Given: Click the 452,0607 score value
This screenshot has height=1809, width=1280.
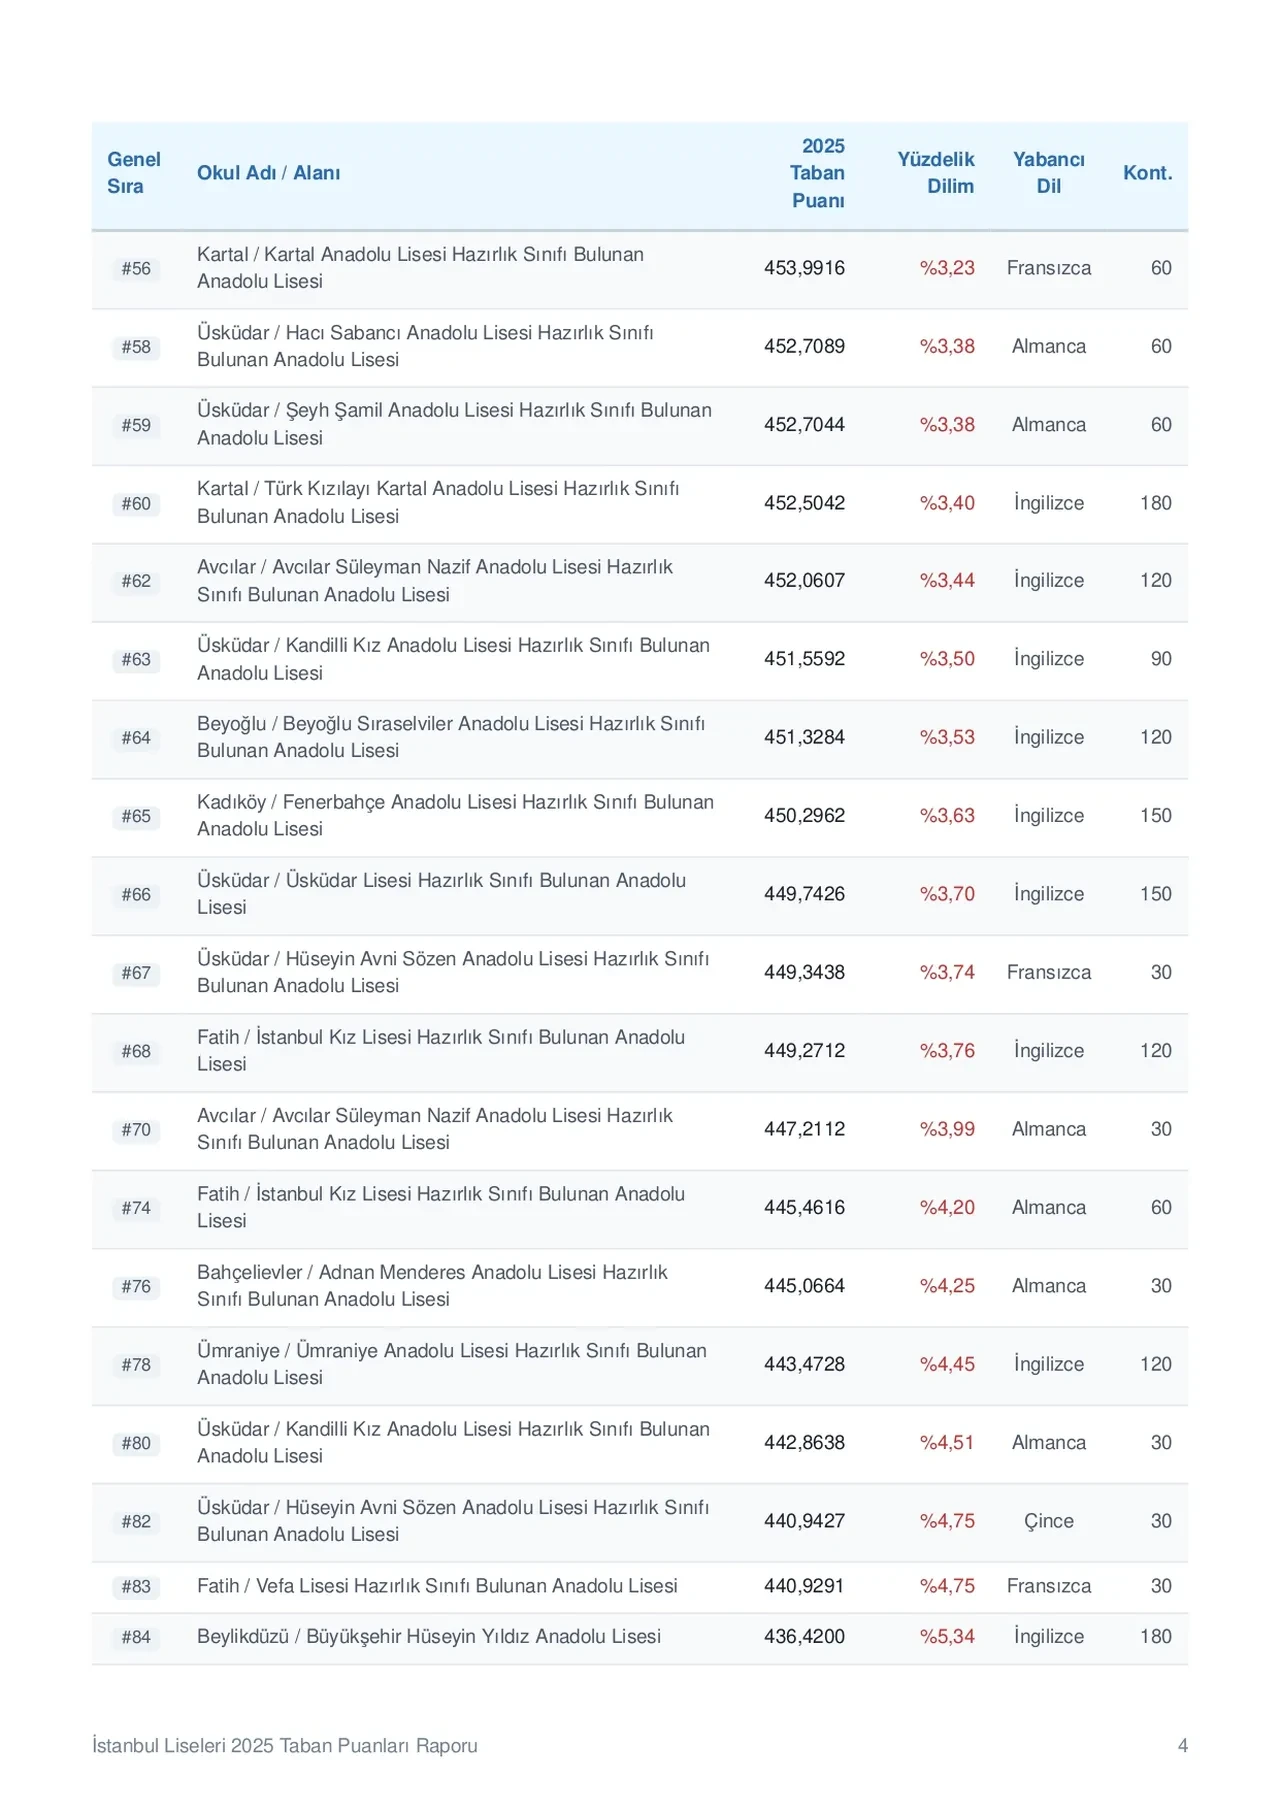Looking at the screenshot, I should pos(804,581).
